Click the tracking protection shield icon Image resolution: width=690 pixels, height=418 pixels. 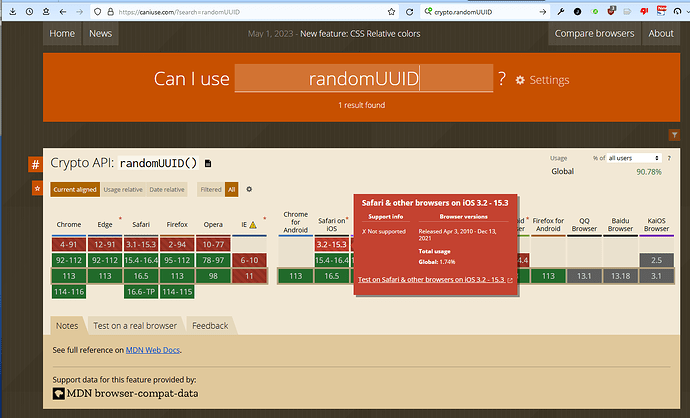pos(98,12)
